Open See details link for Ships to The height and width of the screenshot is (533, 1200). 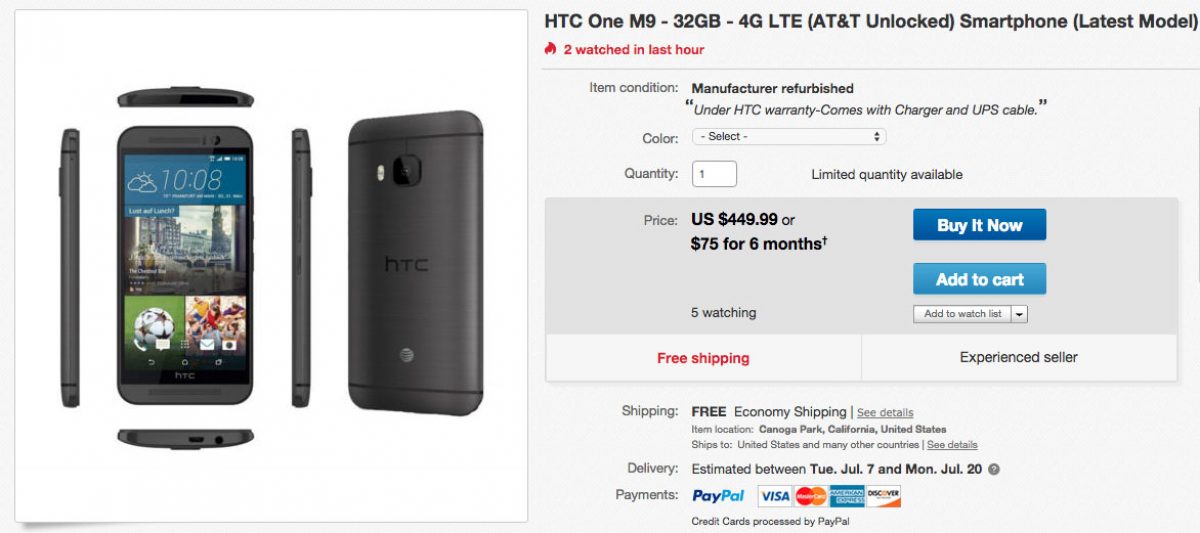(x=952, y=445)
